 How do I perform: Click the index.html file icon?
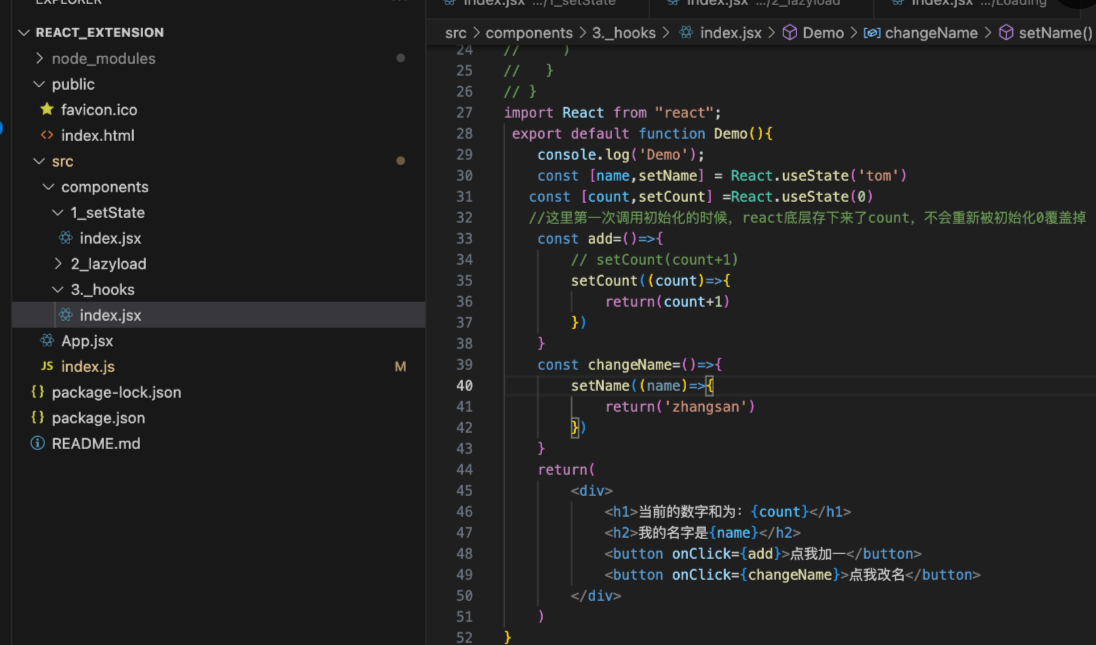pyautogui.click(x=47, y=136)
